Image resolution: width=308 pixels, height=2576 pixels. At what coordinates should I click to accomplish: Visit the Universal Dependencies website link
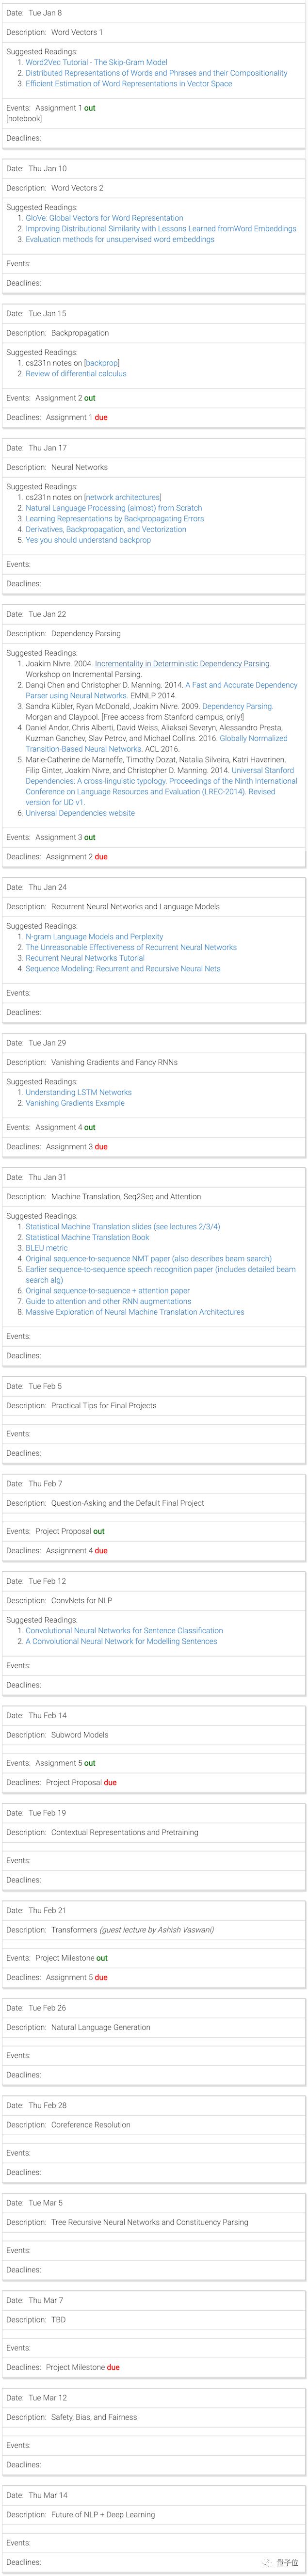pyautogui.click(x=80, y=813)
